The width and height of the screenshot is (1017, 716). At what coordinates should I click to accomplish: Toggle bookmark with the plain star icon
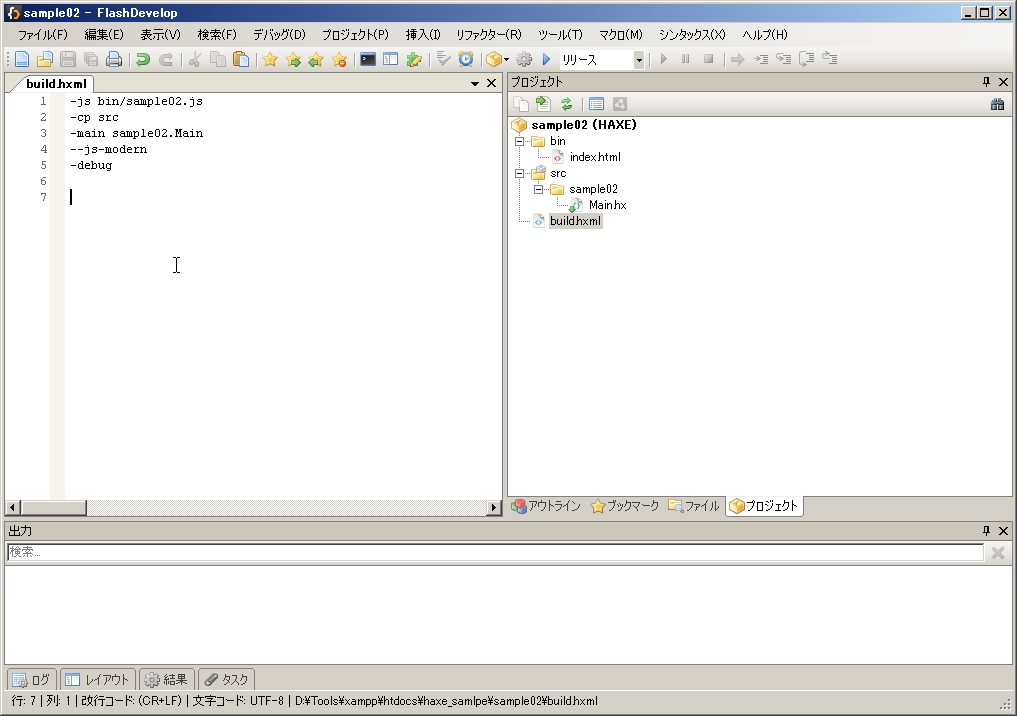pos(270,60)
